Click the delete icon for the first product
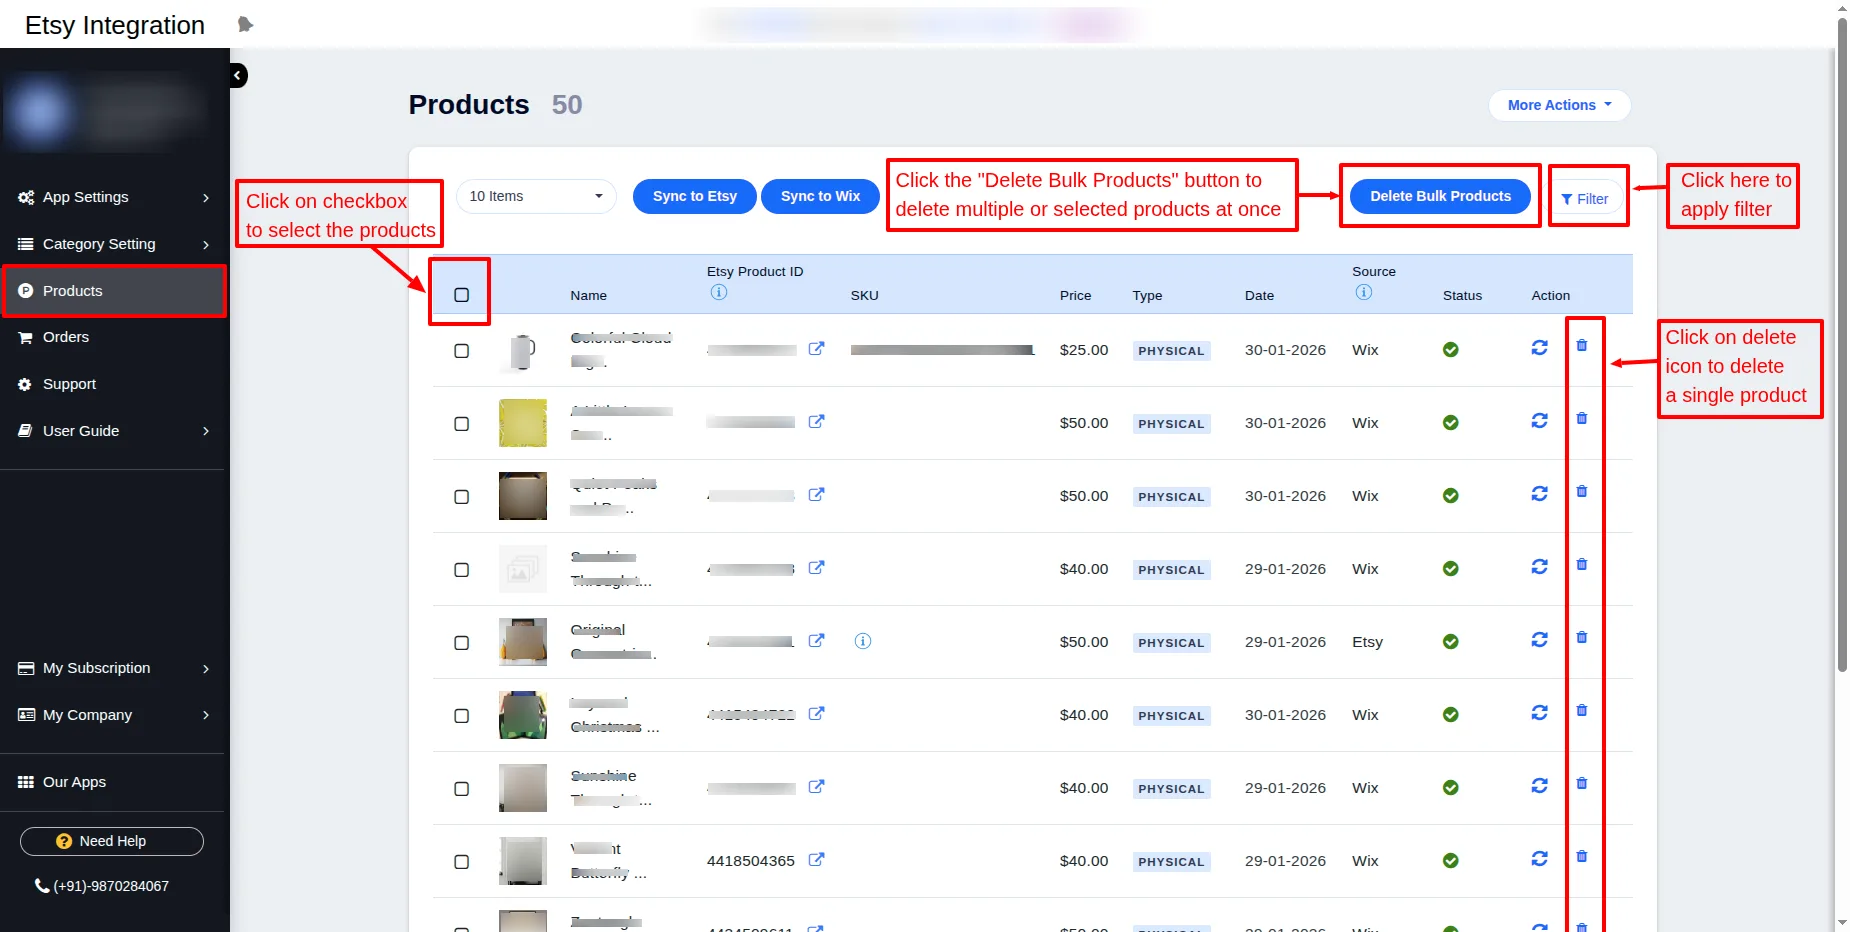The height and width of the screenshot is (932, 1850). tap(1581, 346)
